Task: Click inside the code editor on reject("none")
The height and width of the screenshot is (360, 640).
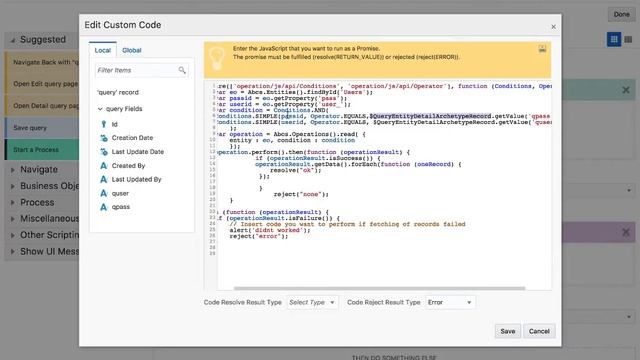Action: click(301, 194)
